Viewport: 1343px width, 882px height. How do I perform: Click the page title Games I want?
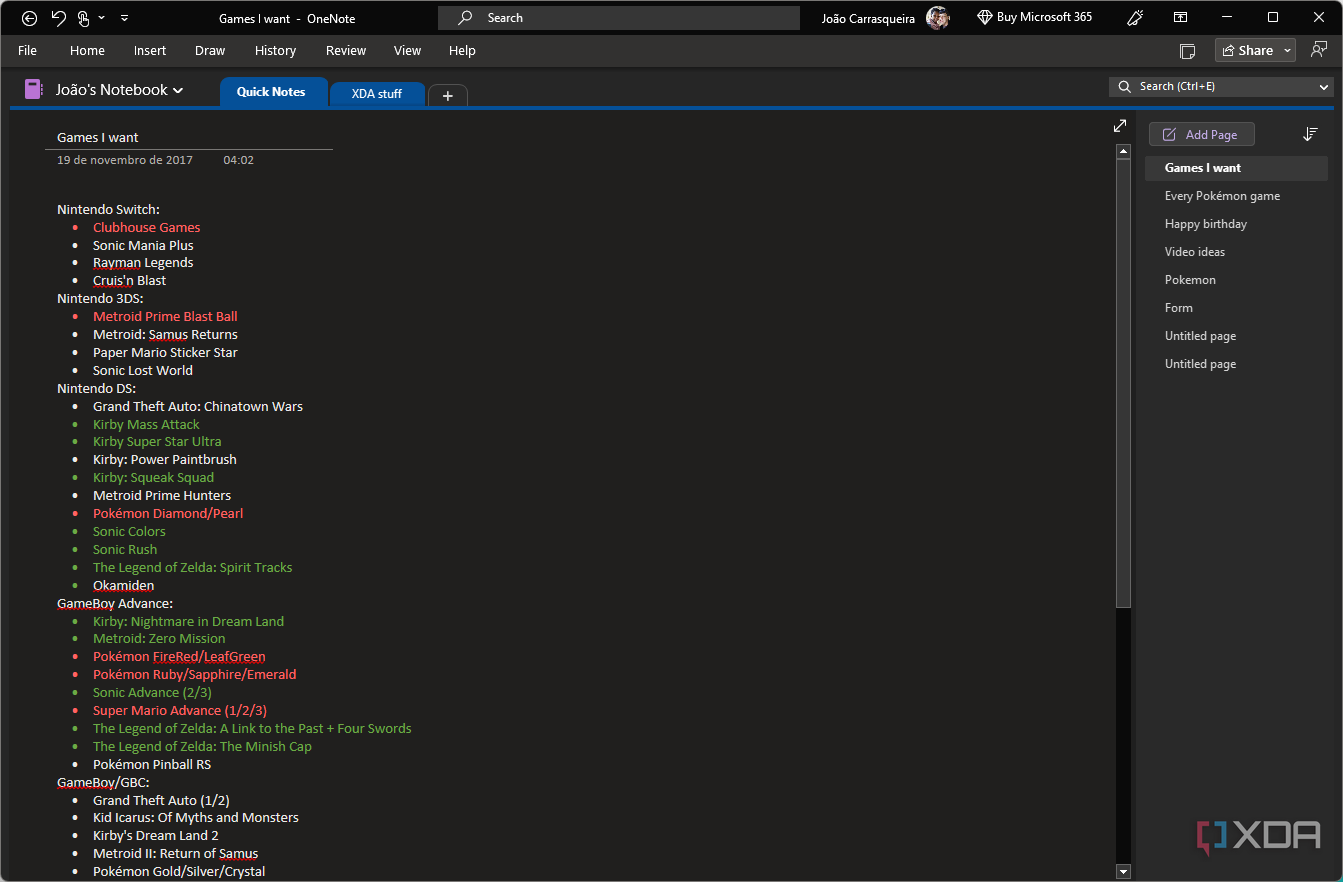(x=98, y=138)
